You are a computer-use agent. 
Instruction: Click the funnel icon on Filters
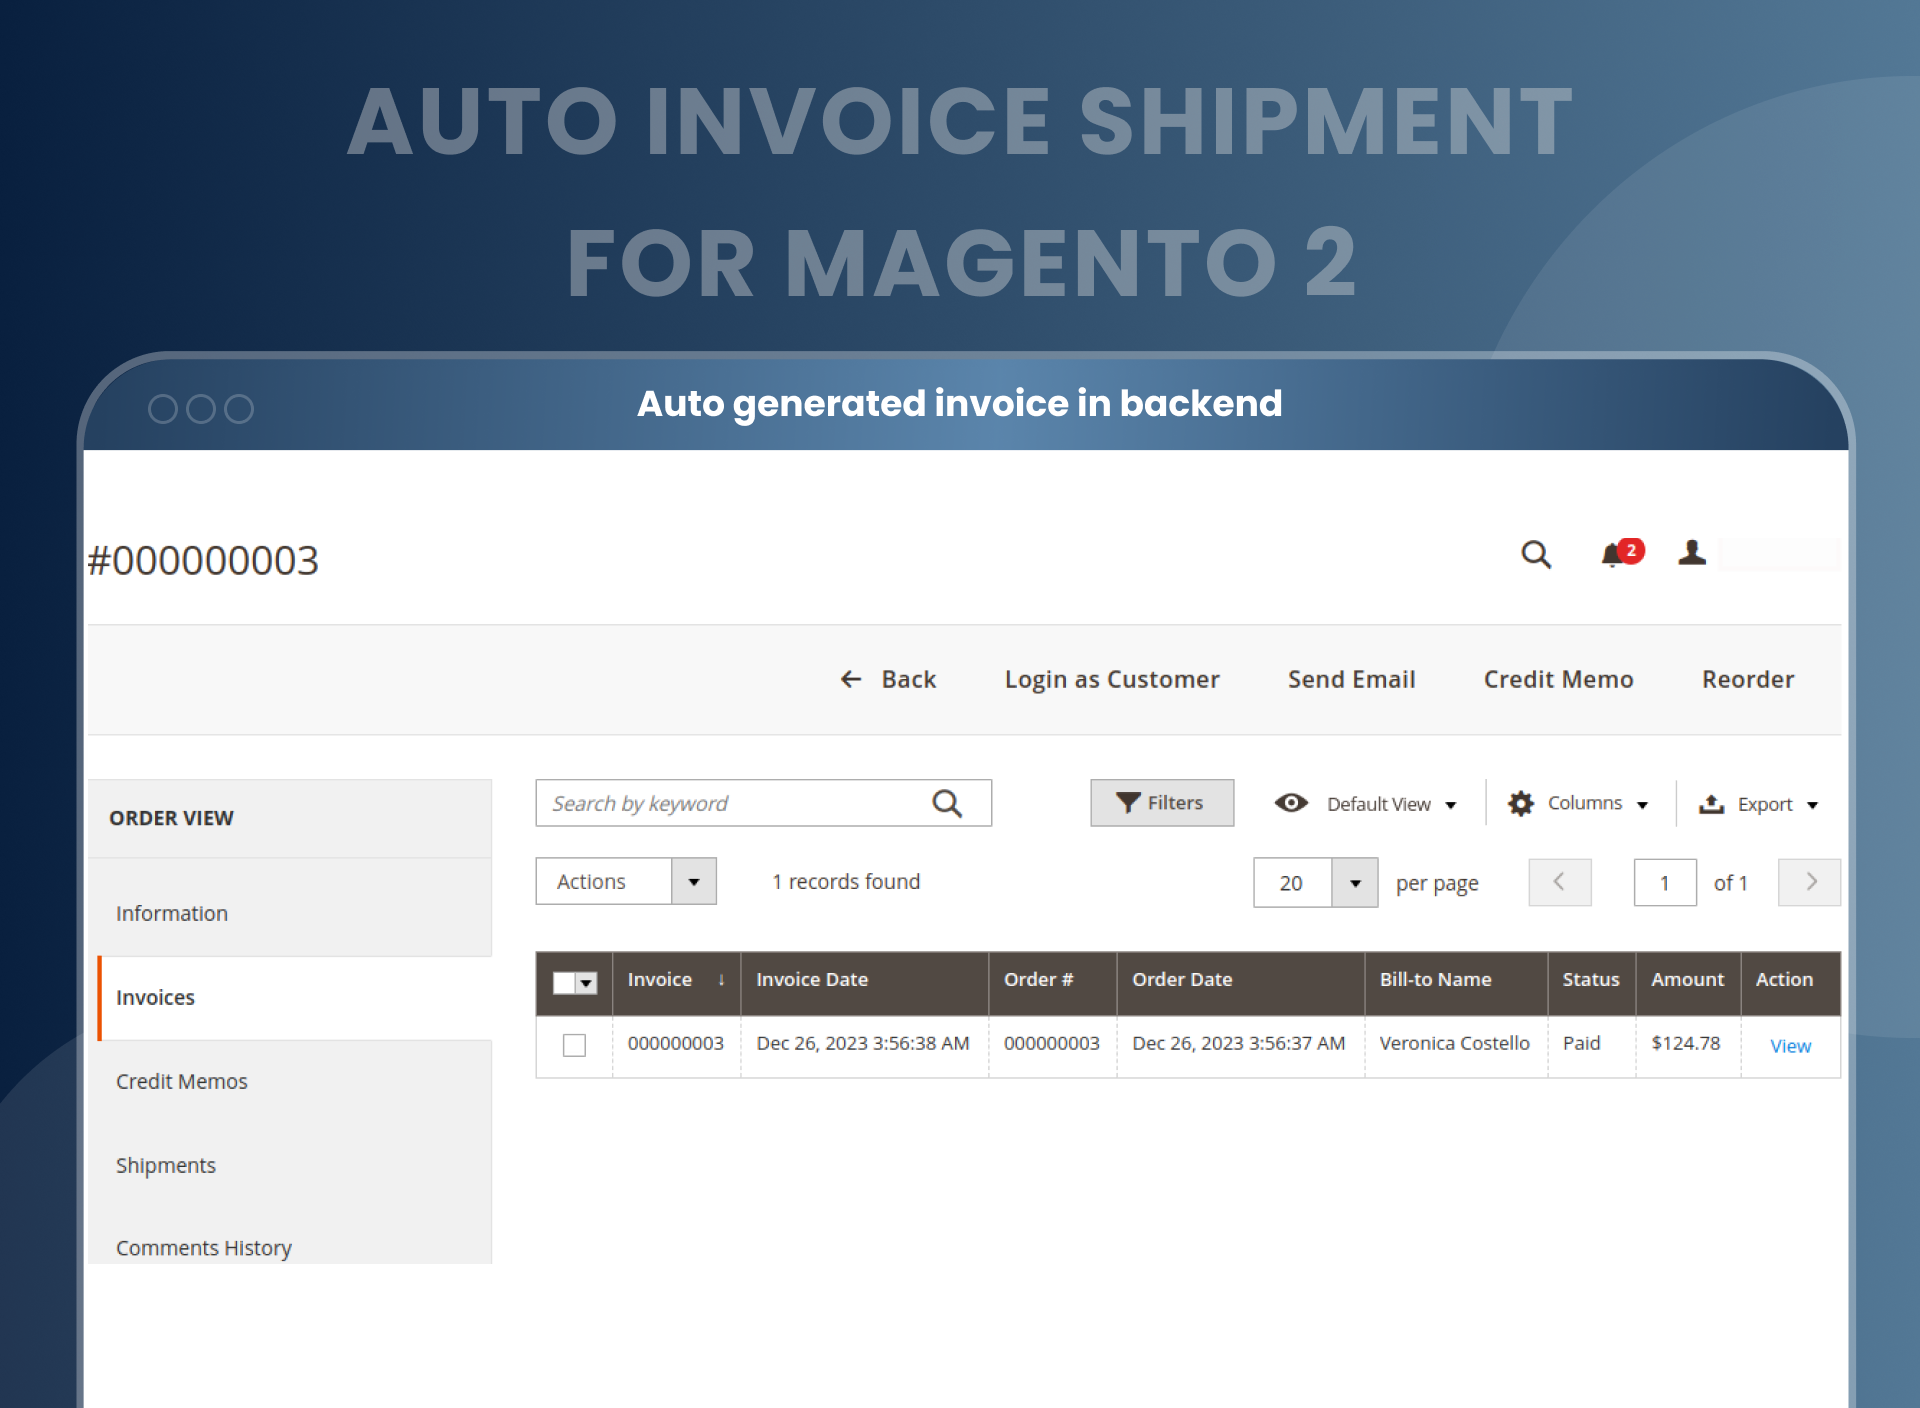(x=1128, y=803)
